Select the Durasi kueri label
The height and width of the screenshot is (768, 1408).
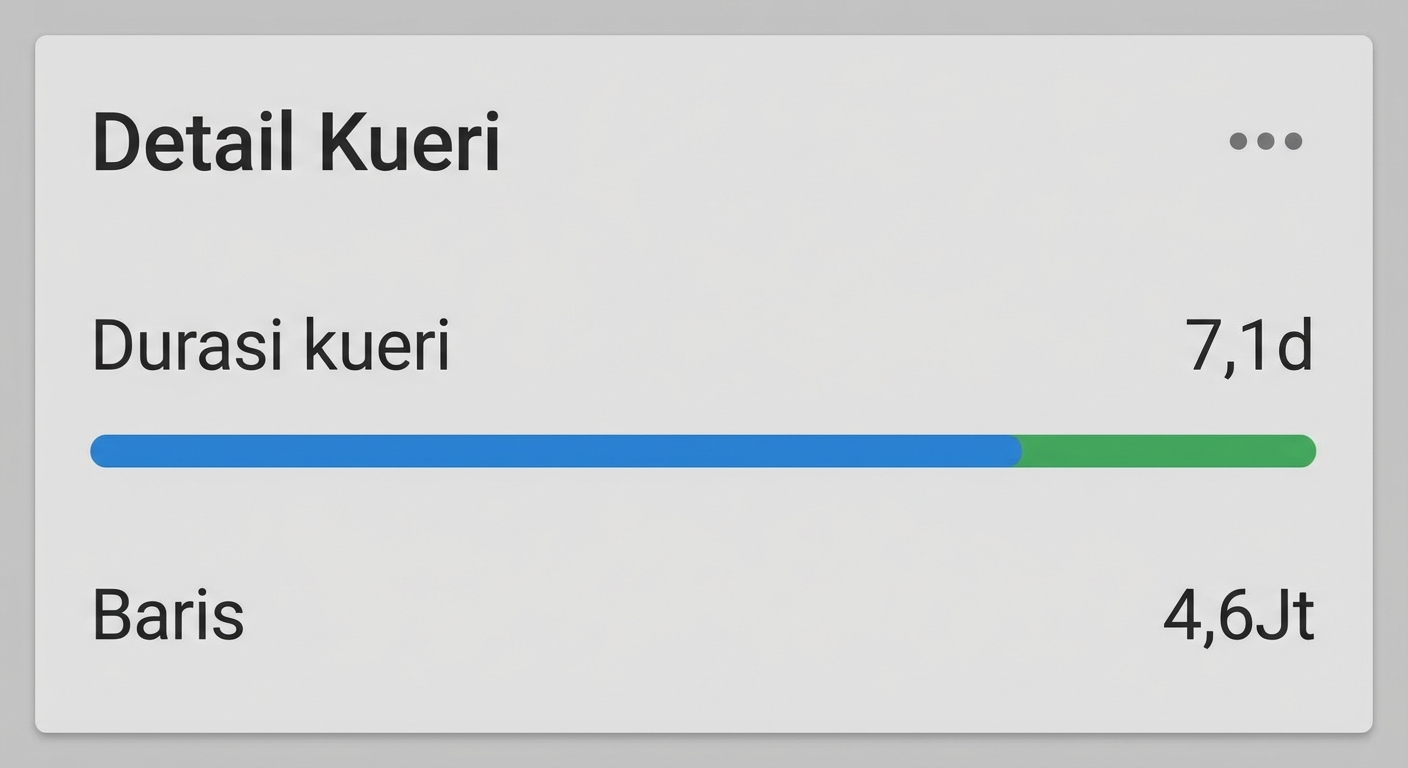pyautogui.click(x=271, y=347)
